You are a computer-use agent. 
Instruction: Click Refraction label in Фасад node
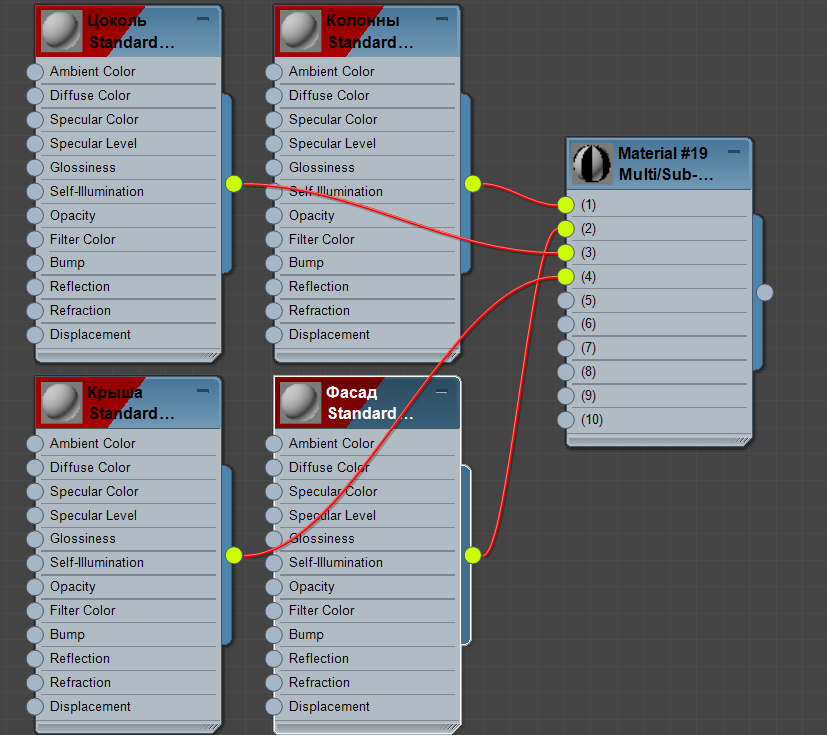click(x=319, y=682)
